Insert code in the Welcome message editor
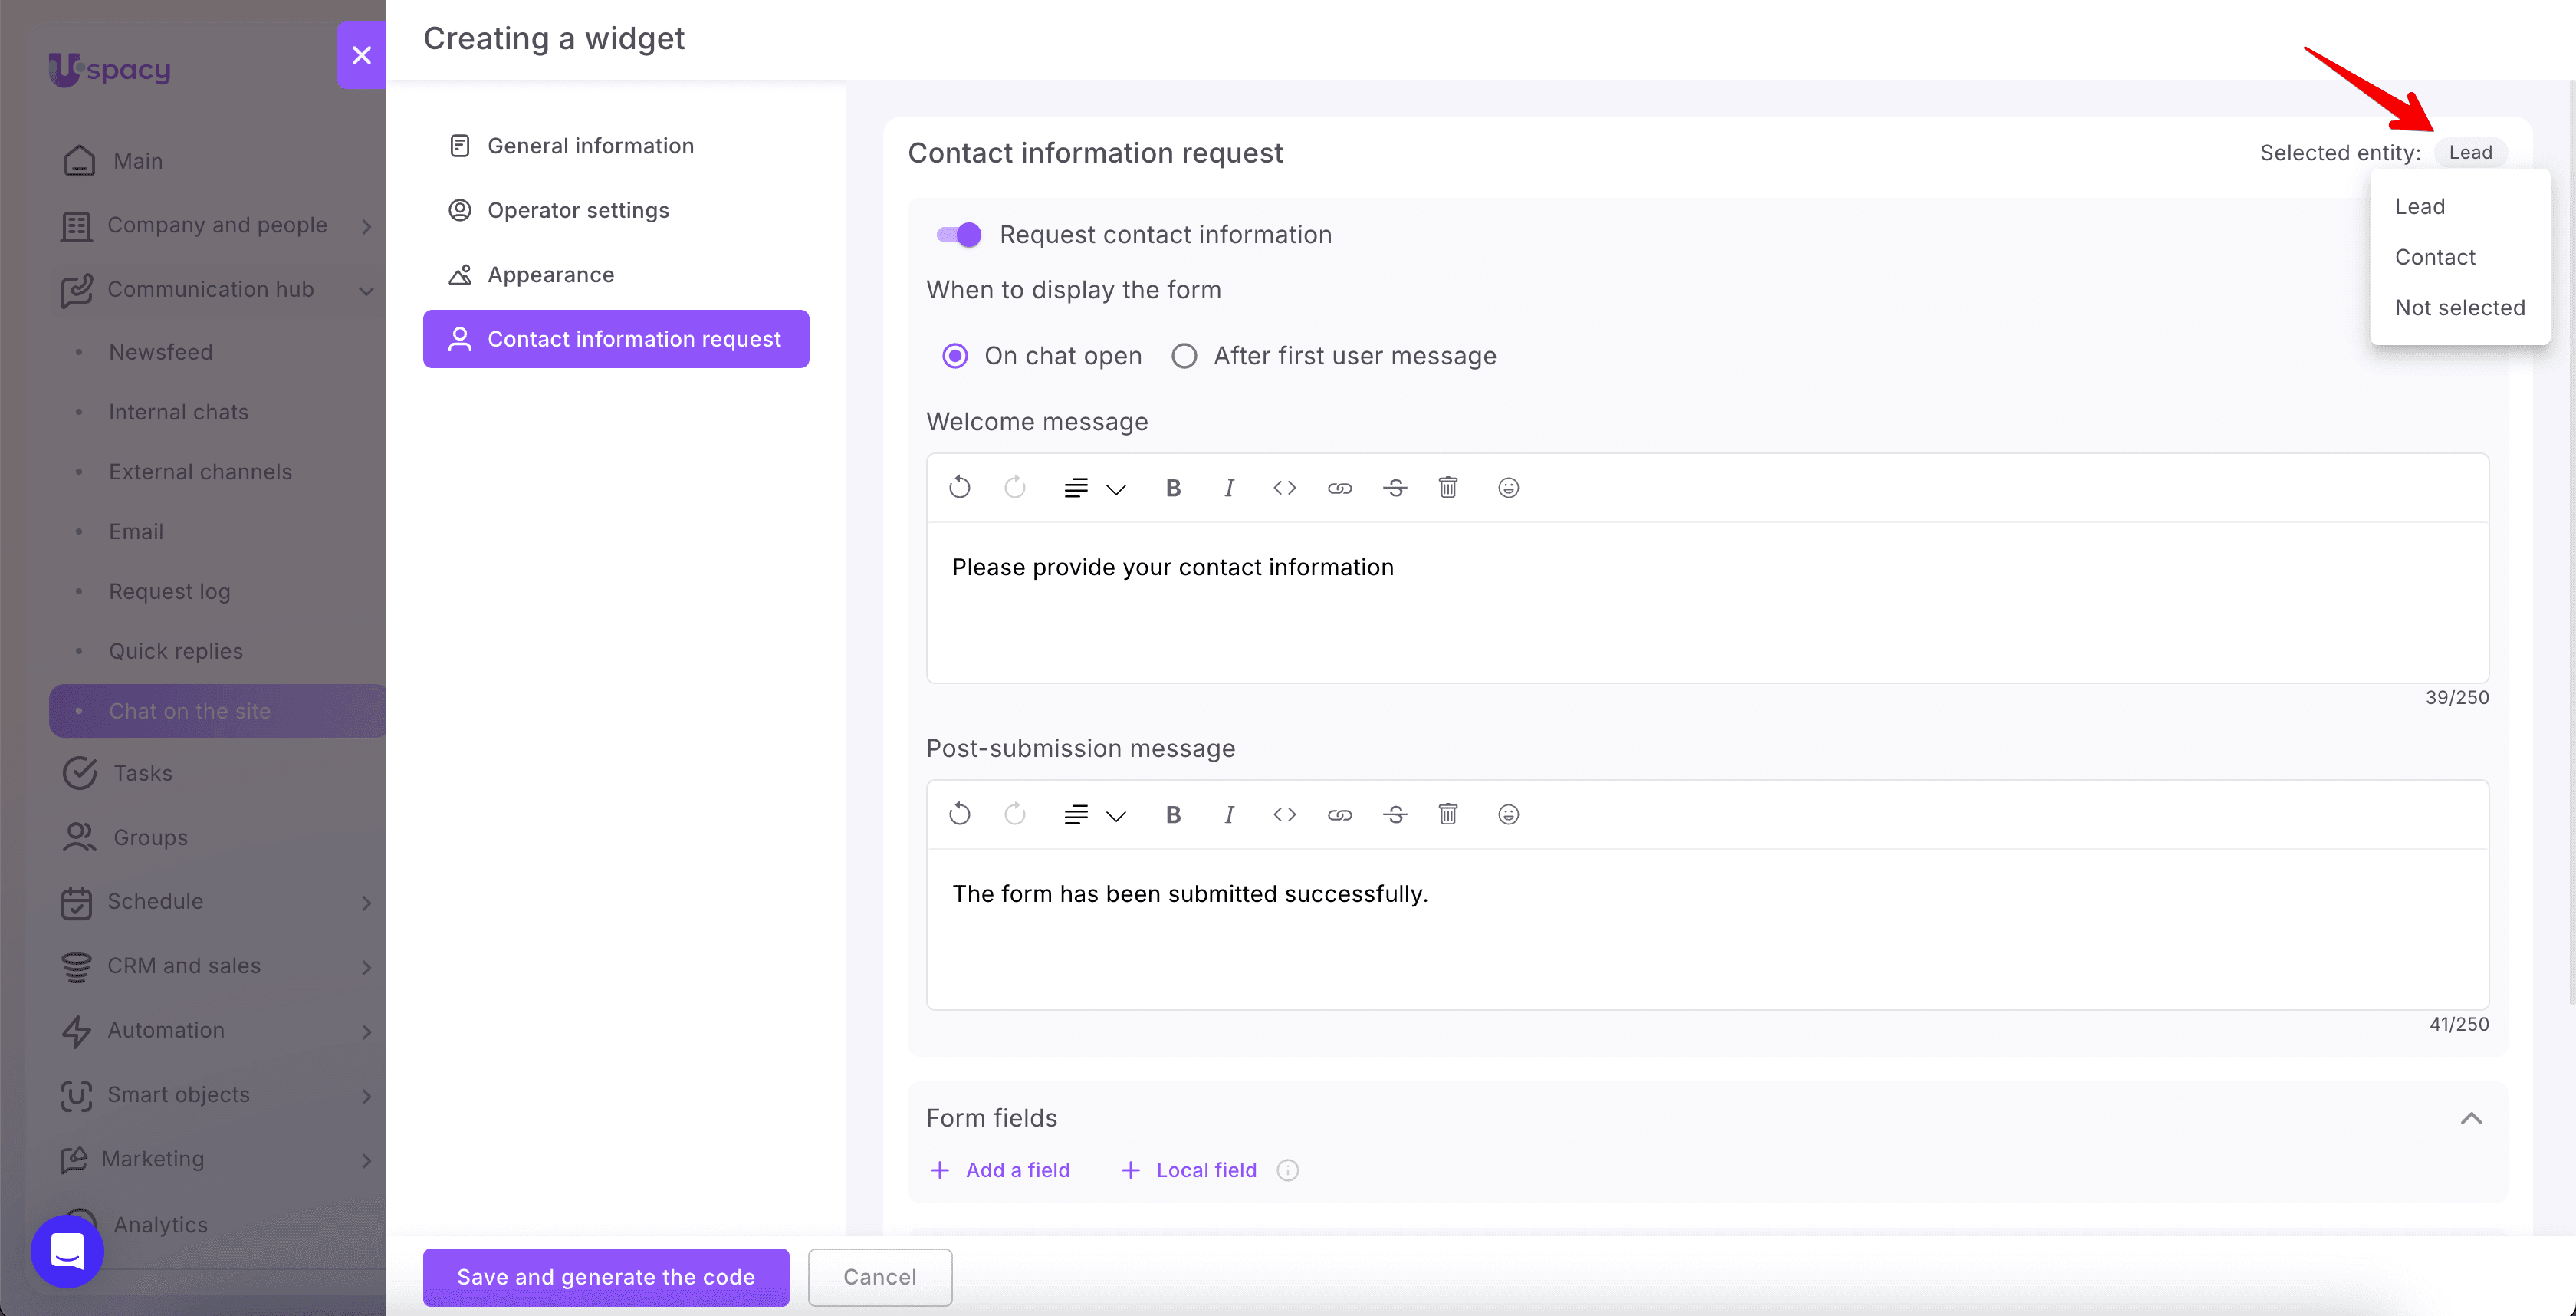2576x1316 pixels. click(1285, 487)
